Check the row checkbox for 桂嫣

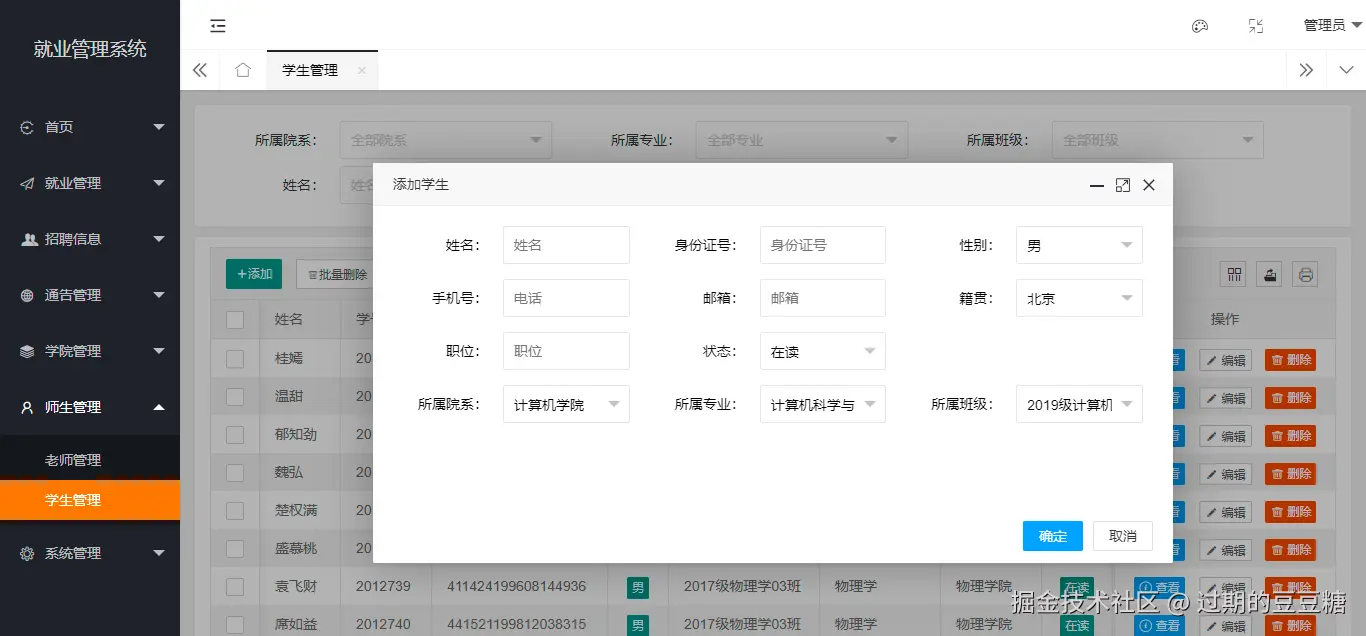coord(235,358)
